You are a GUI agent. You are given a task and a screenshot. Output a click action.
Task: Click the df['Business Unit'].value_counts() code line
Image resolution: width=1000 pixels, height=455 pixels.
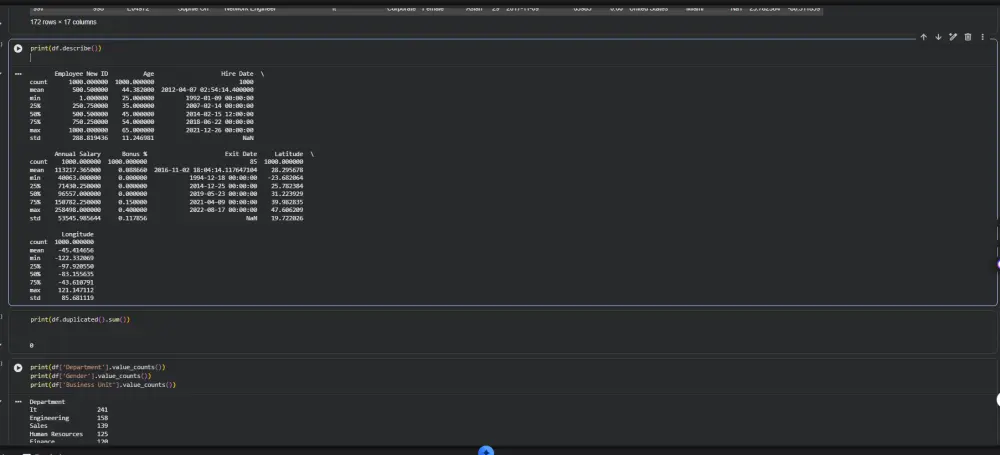103,385
